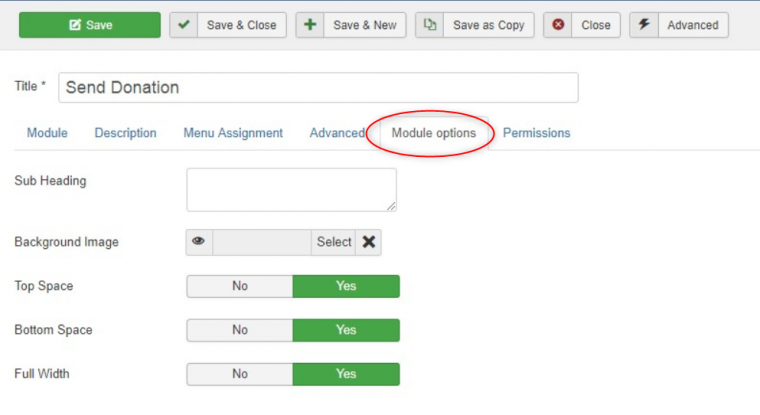The width and height of the screenshot is (760, 415).
Task: Clear background image with X icon
Action: click(369, 242)
